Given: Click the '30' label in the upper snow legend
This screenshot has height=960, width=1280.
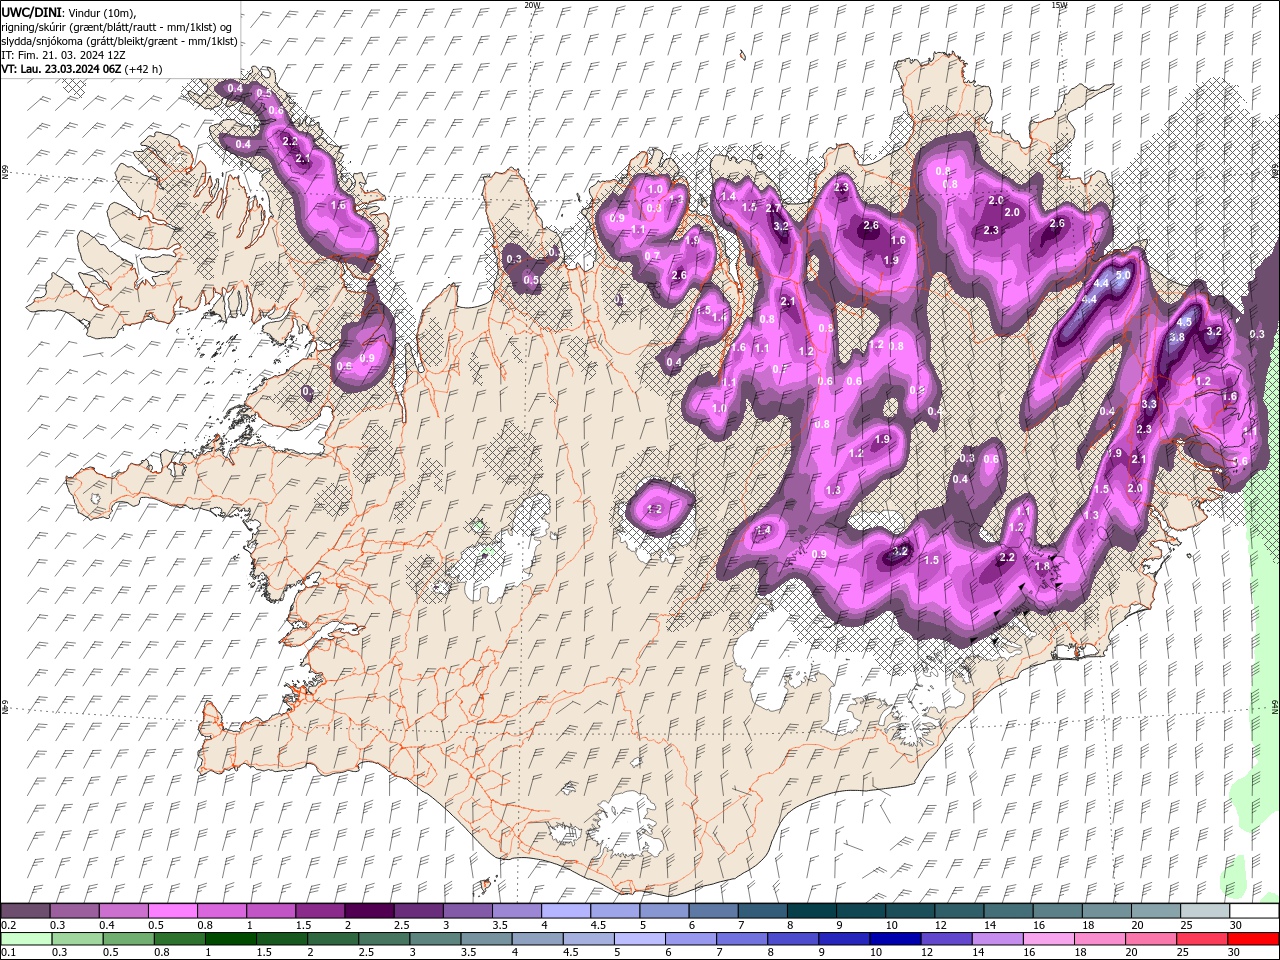Looking at the screenshot, I should 1235,925.
